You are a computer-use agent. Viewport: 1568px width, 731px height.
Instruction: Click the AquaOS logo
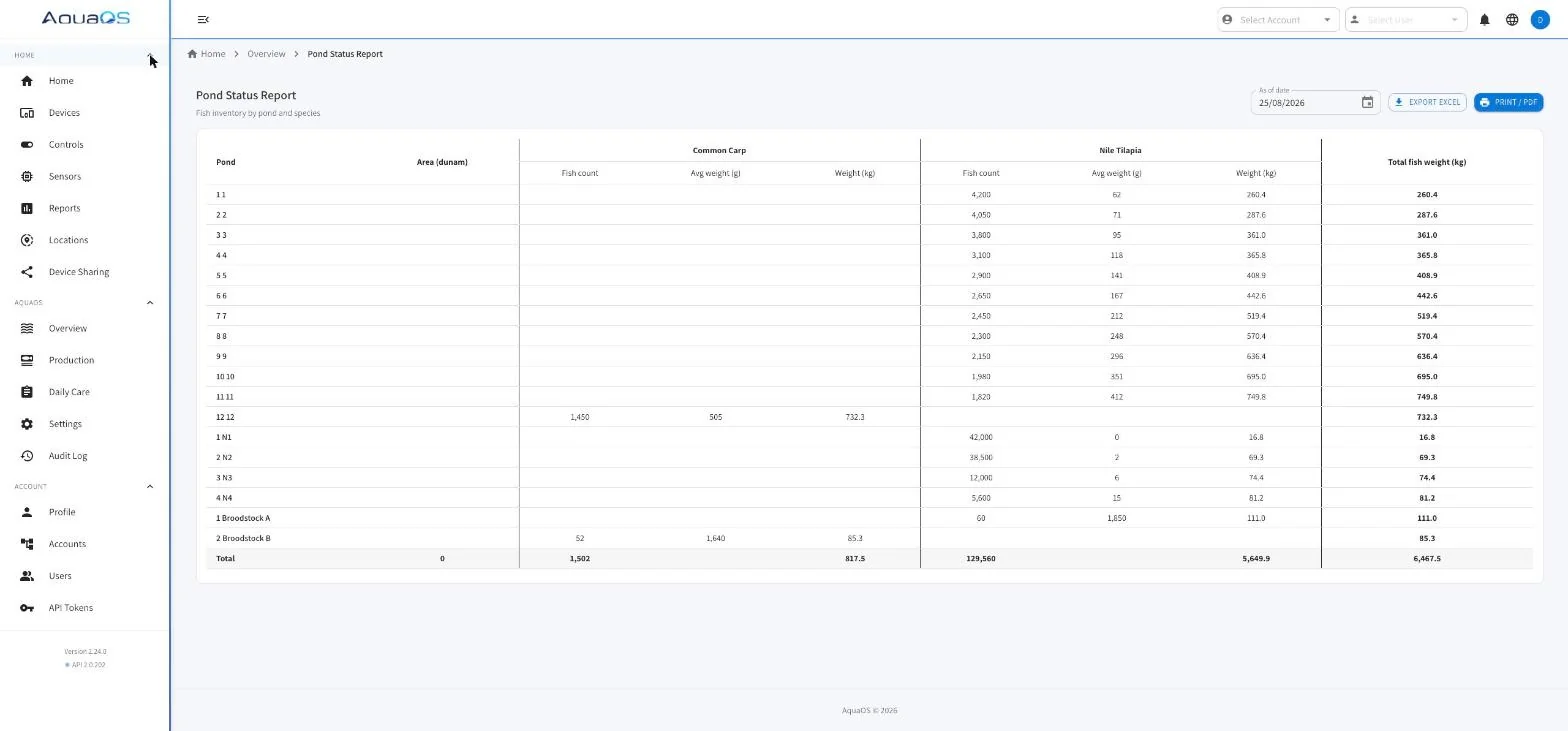[85, 18]
